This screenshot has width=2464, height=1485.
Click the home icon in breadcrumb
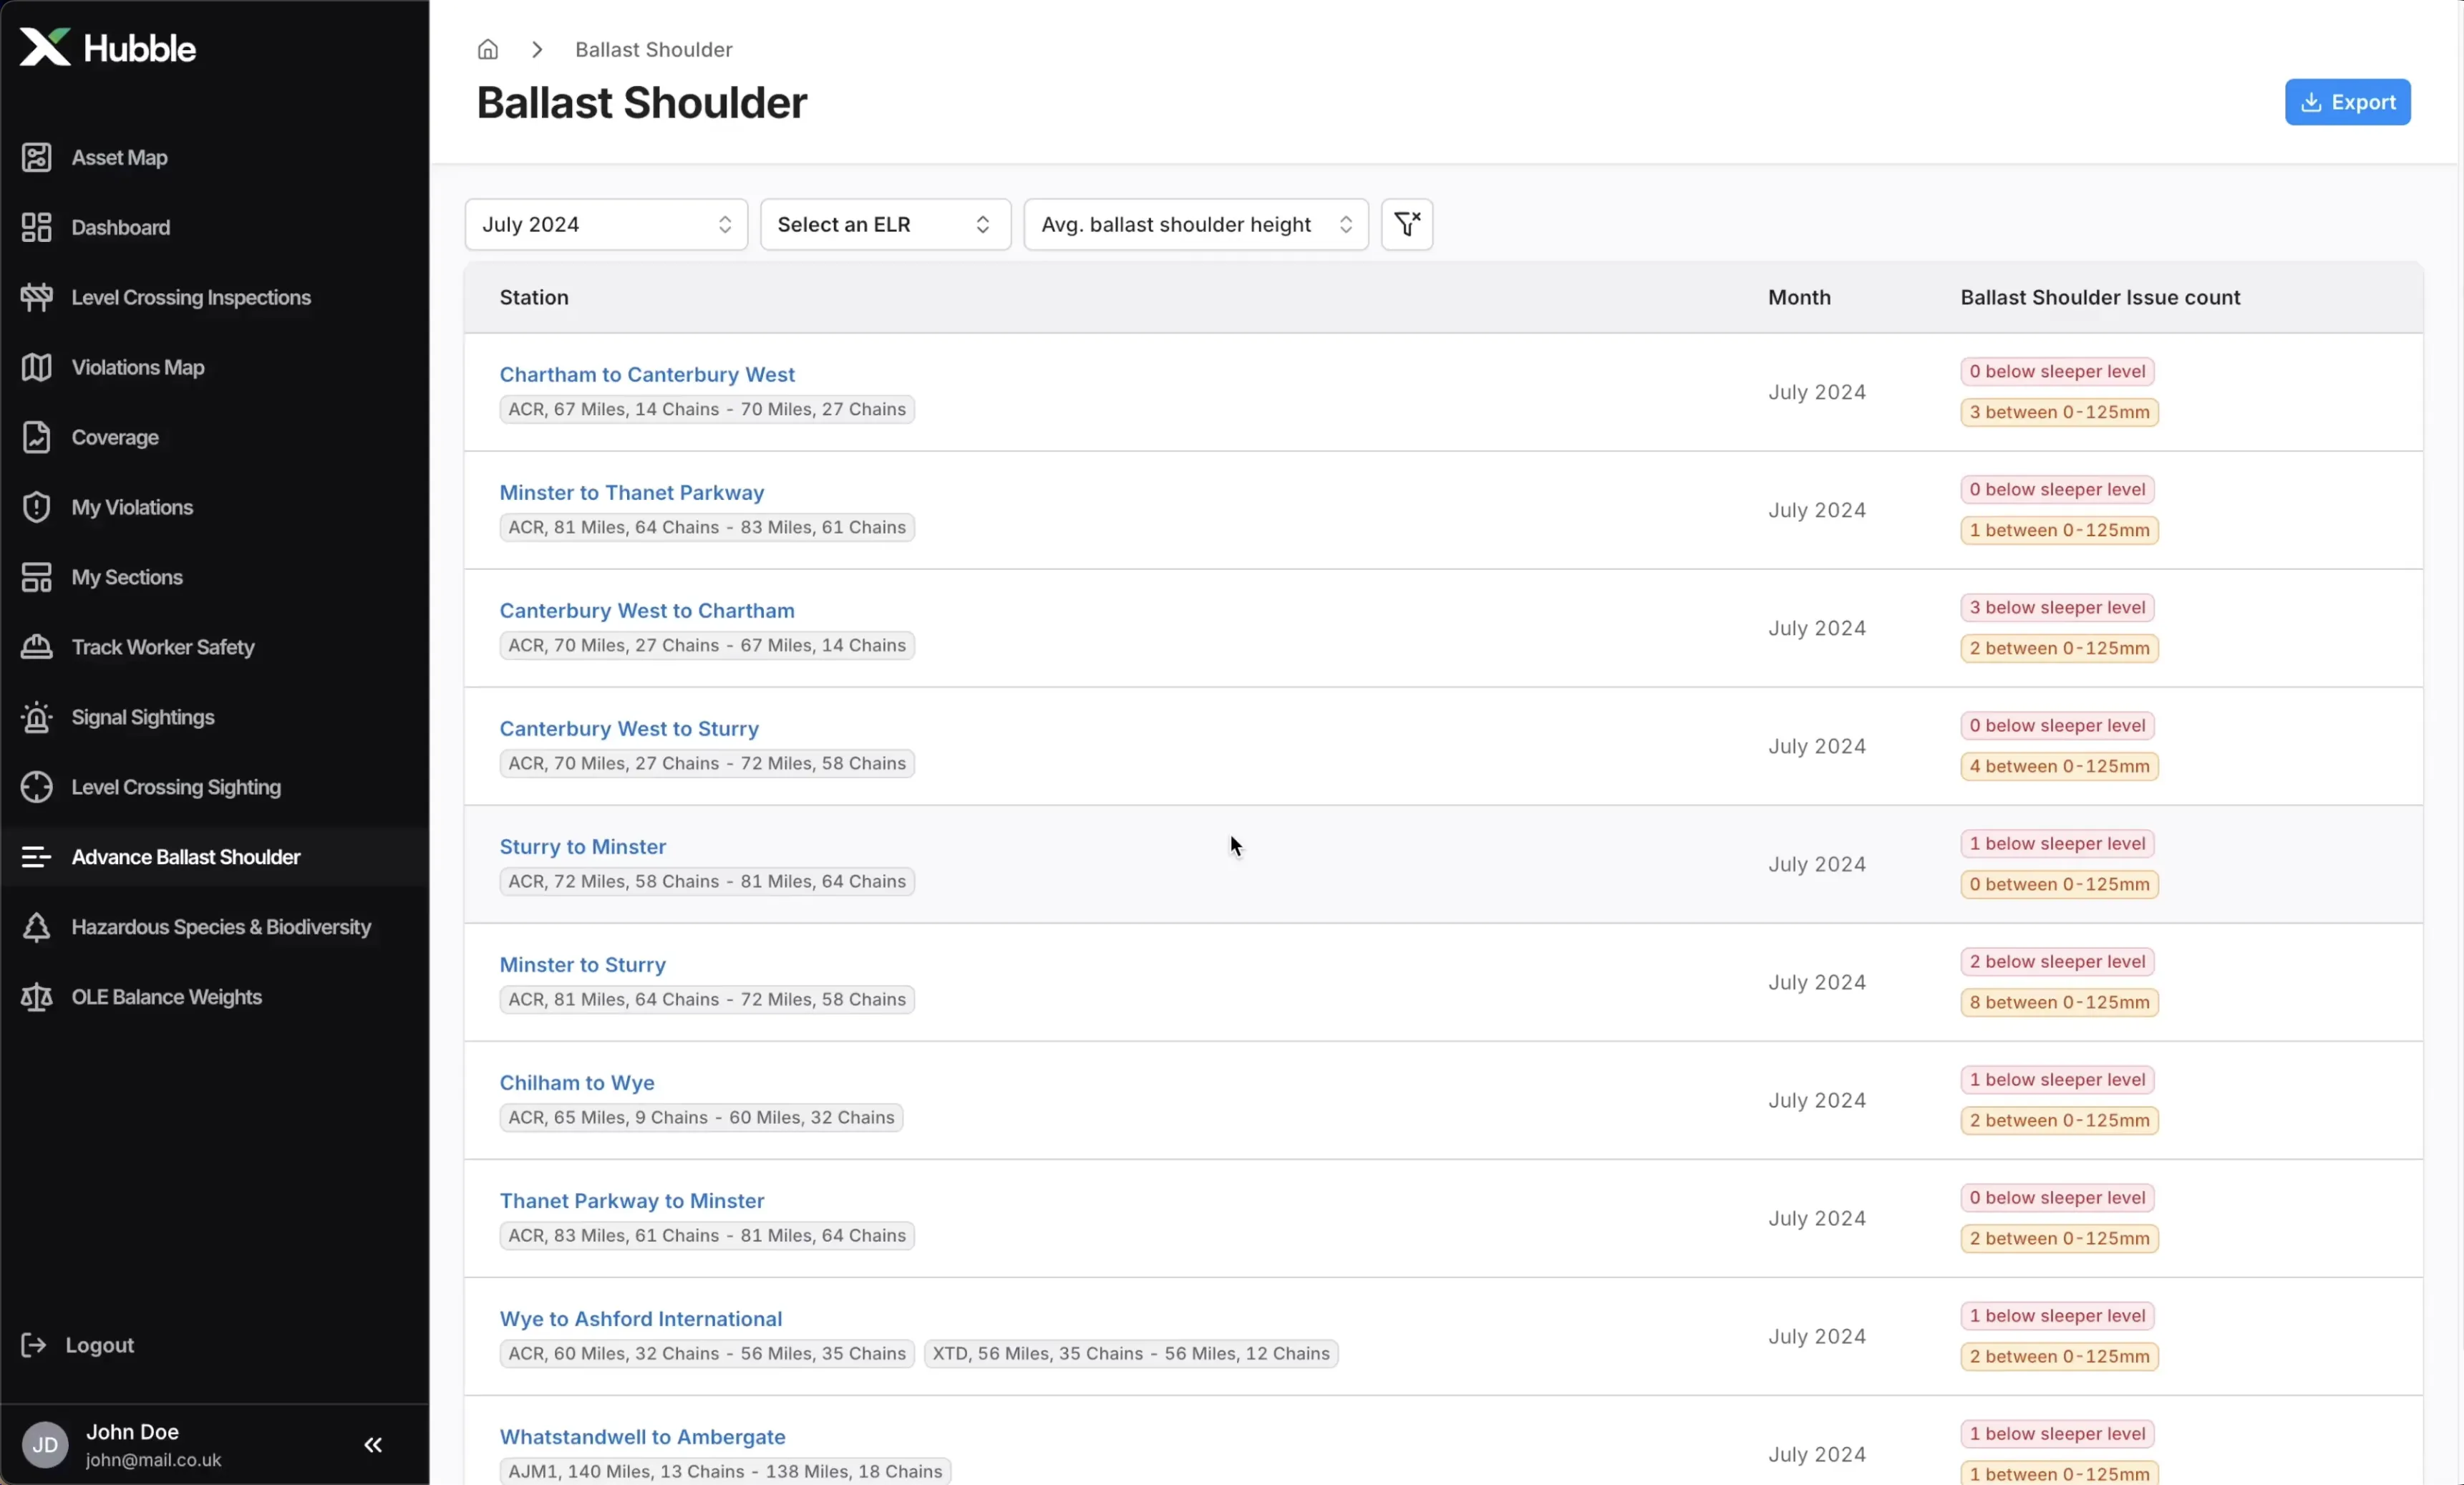pyautogui.click(x=488, y=50)
